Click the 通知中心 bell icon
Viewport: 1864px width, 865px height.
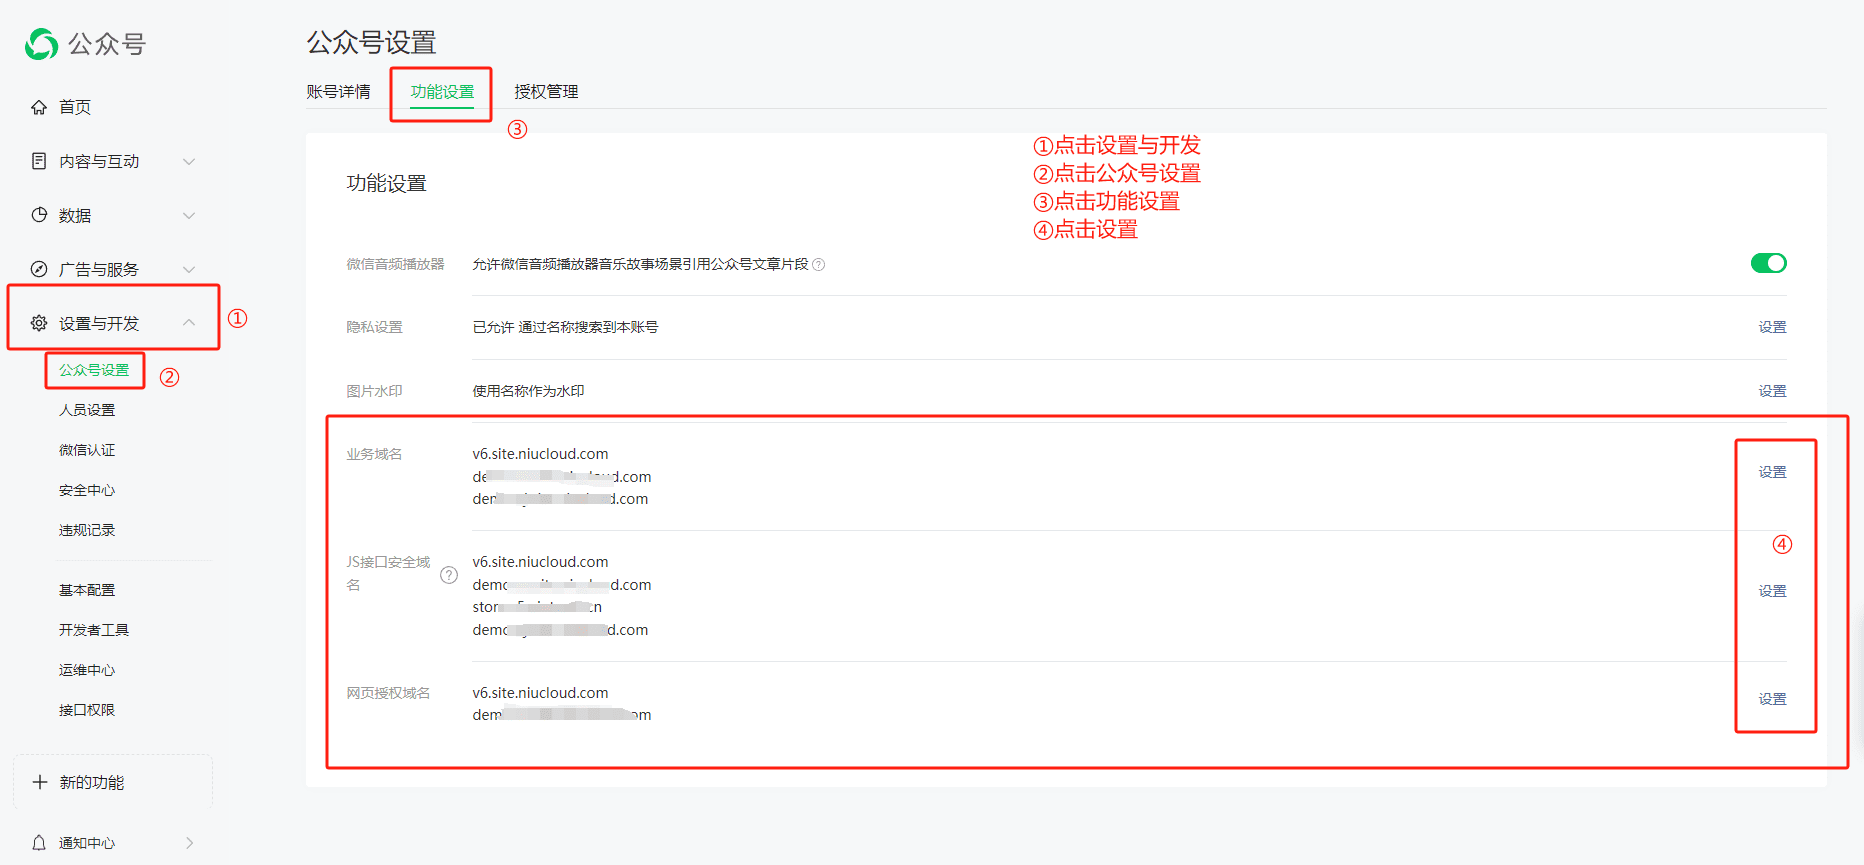click(39, 843)
